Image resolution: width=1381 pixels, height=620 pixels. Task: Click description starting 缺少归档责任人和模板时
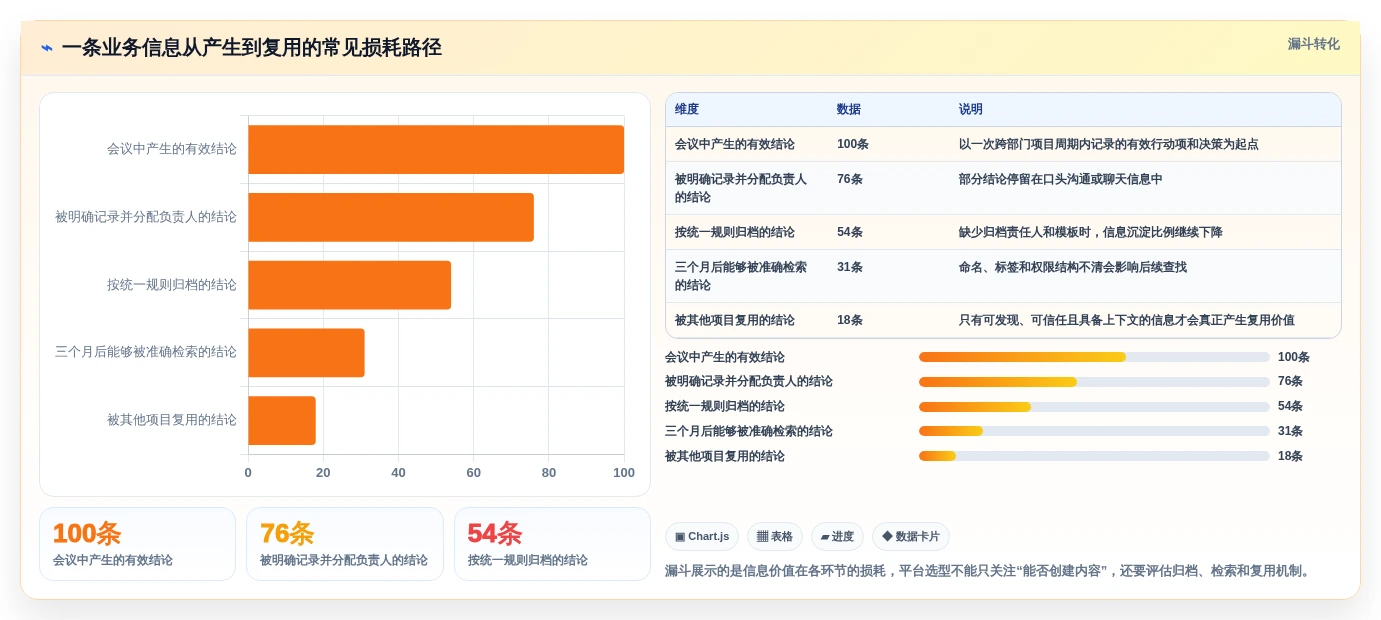[1091, 232]
